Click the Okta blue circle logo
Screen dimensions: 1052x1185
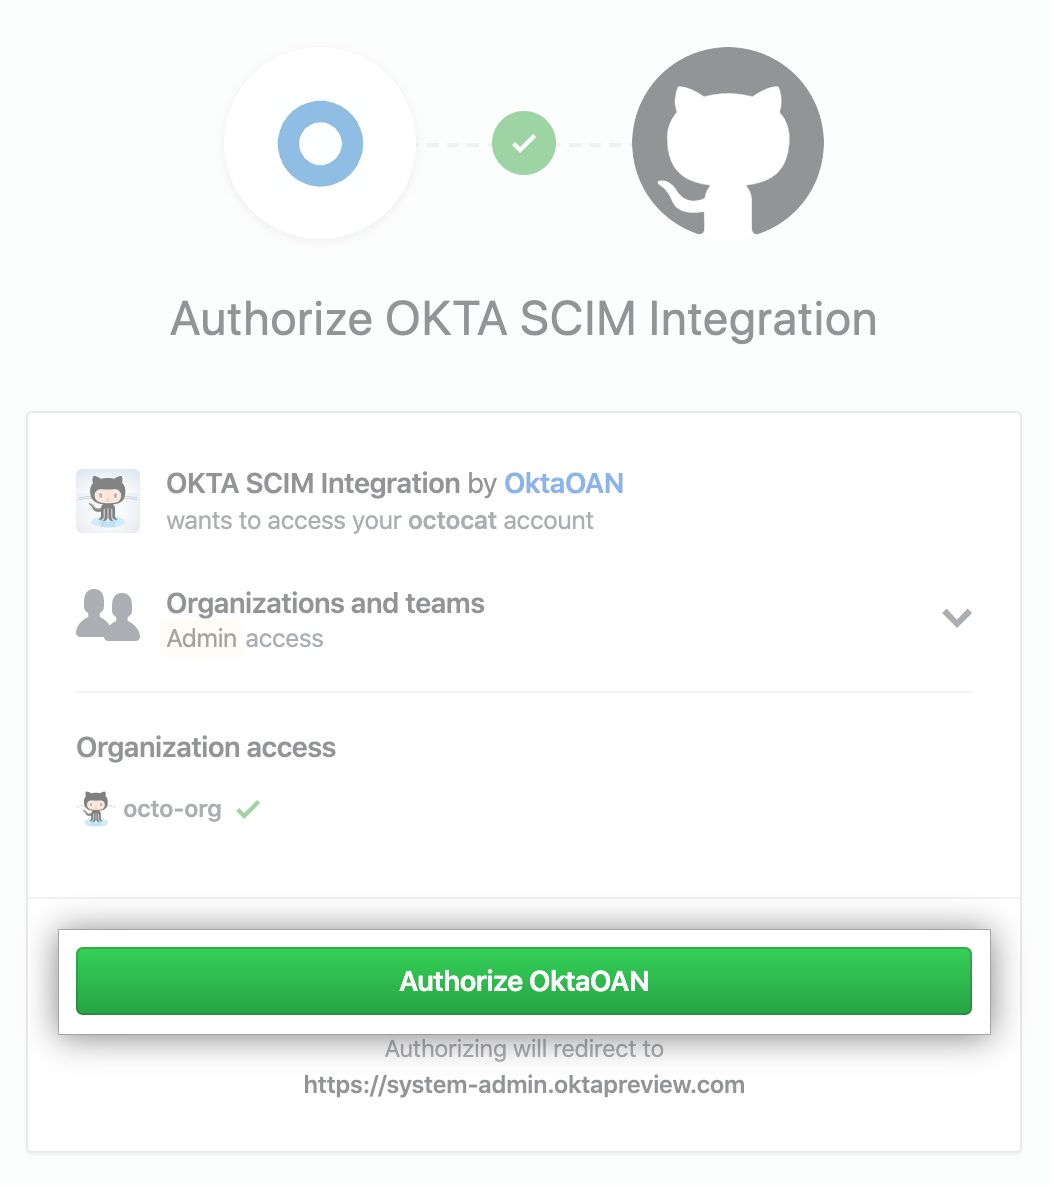pos(319,143)
